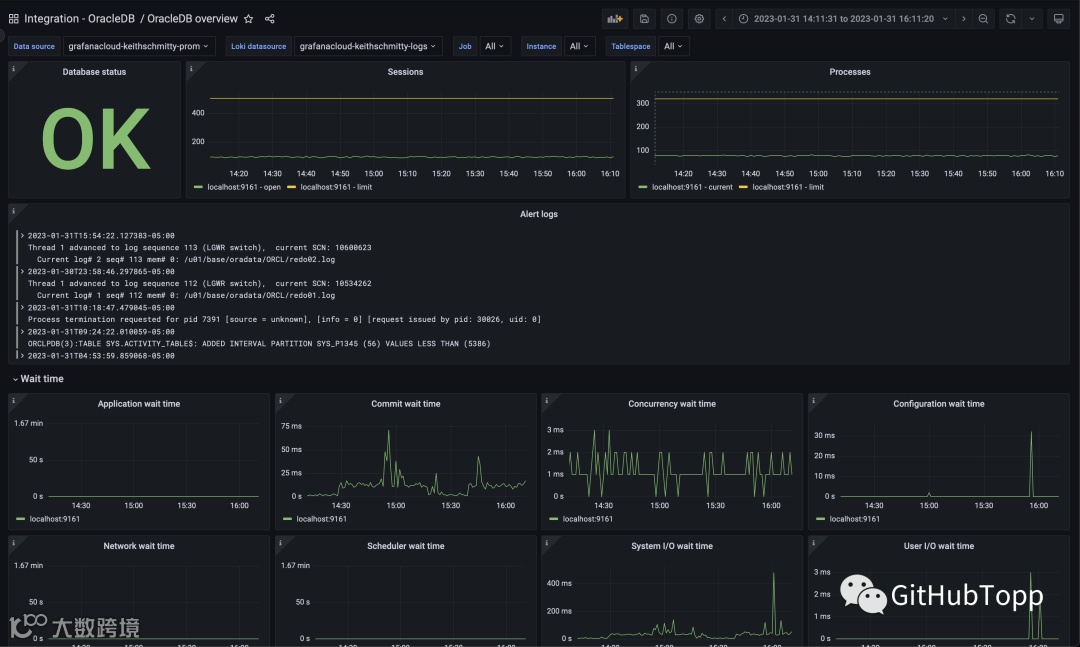Open Processes panel title menu
The image size is (1080, 647).
[x=849, y=72]
